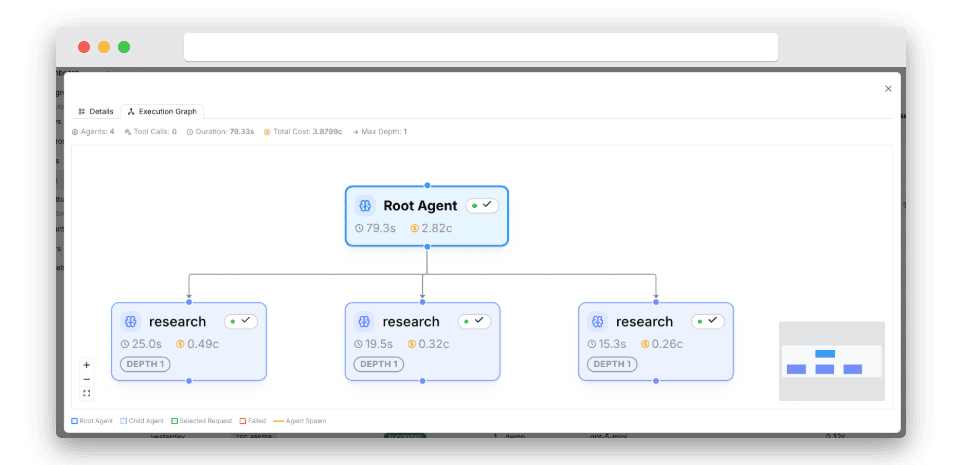This screenshot has width=961, height=465.
Task: Click the coin icon beside 0.26c
Action: pyautogui.click(x=645, y=344)
